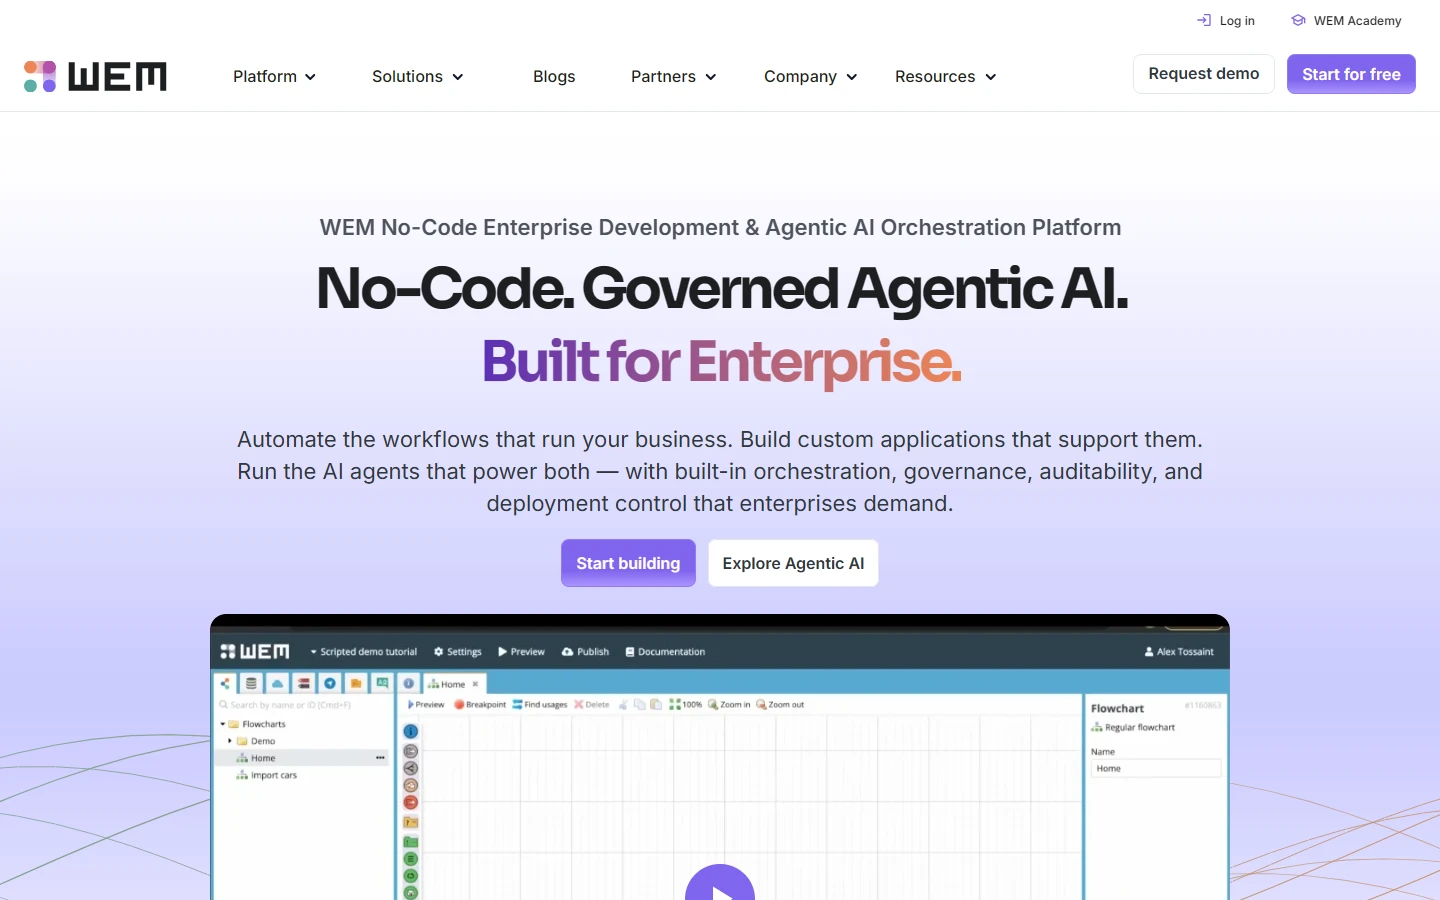This screenshot has width=1440, height=900.
Task: Click the WEM logo in the site header
Action: pos(95,76)
